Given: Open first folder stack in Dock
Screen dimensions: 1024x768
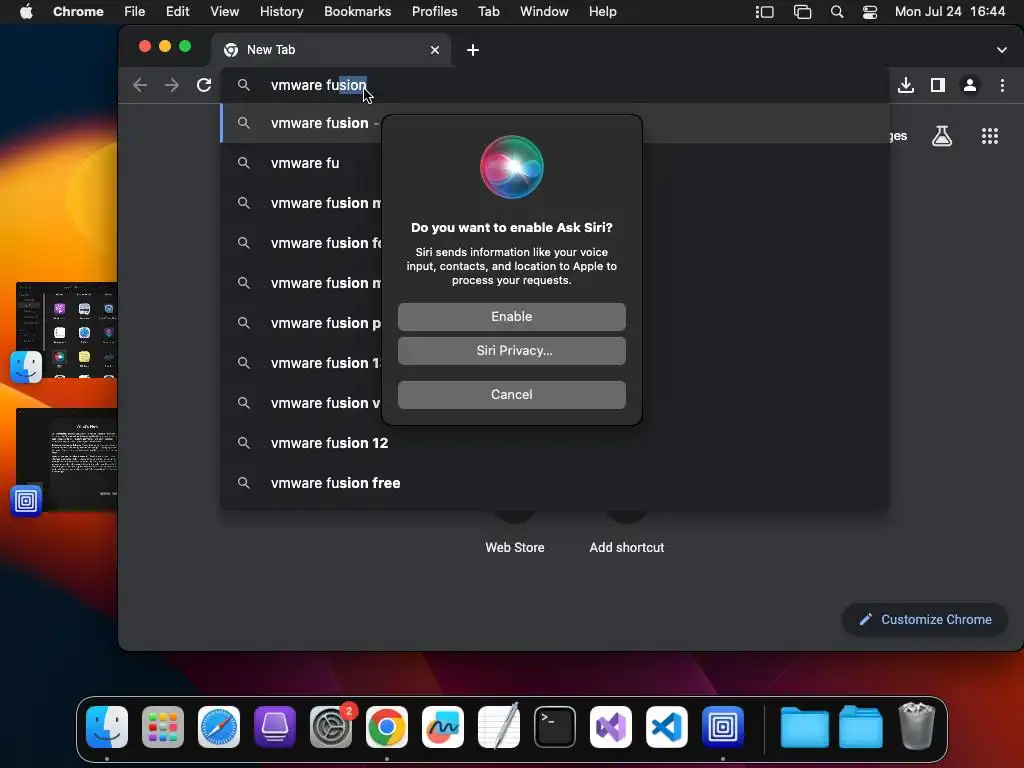Looking at the screenshot, I should click(805, 727).
